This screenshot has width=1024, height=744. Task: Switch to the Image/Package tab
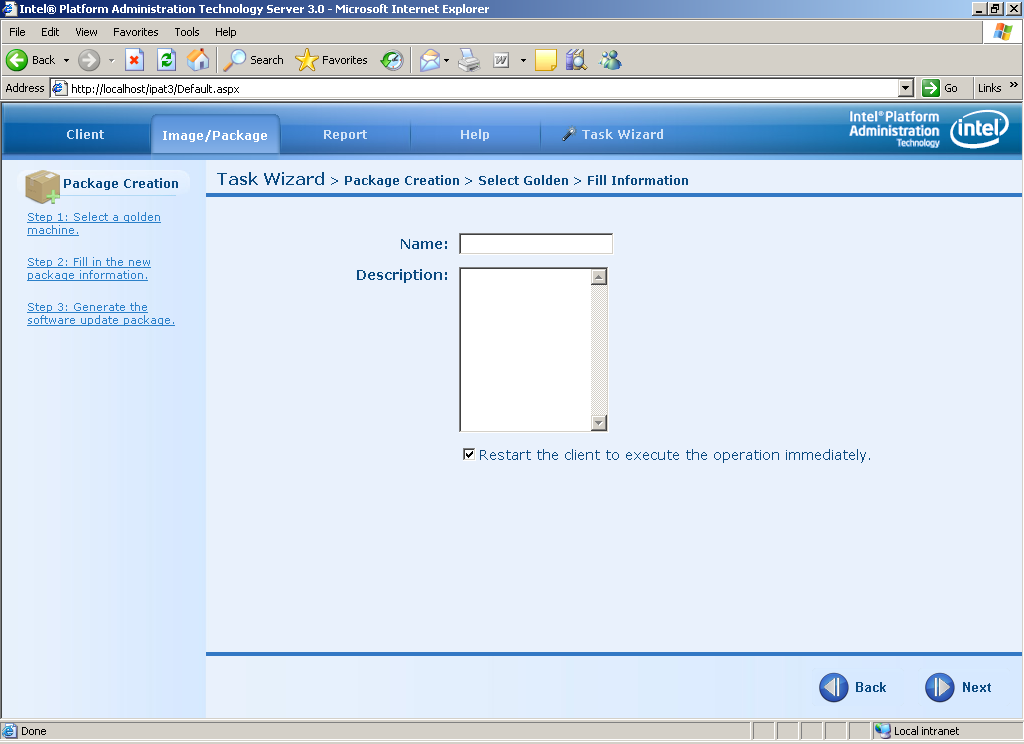click(x=215, y=135)
